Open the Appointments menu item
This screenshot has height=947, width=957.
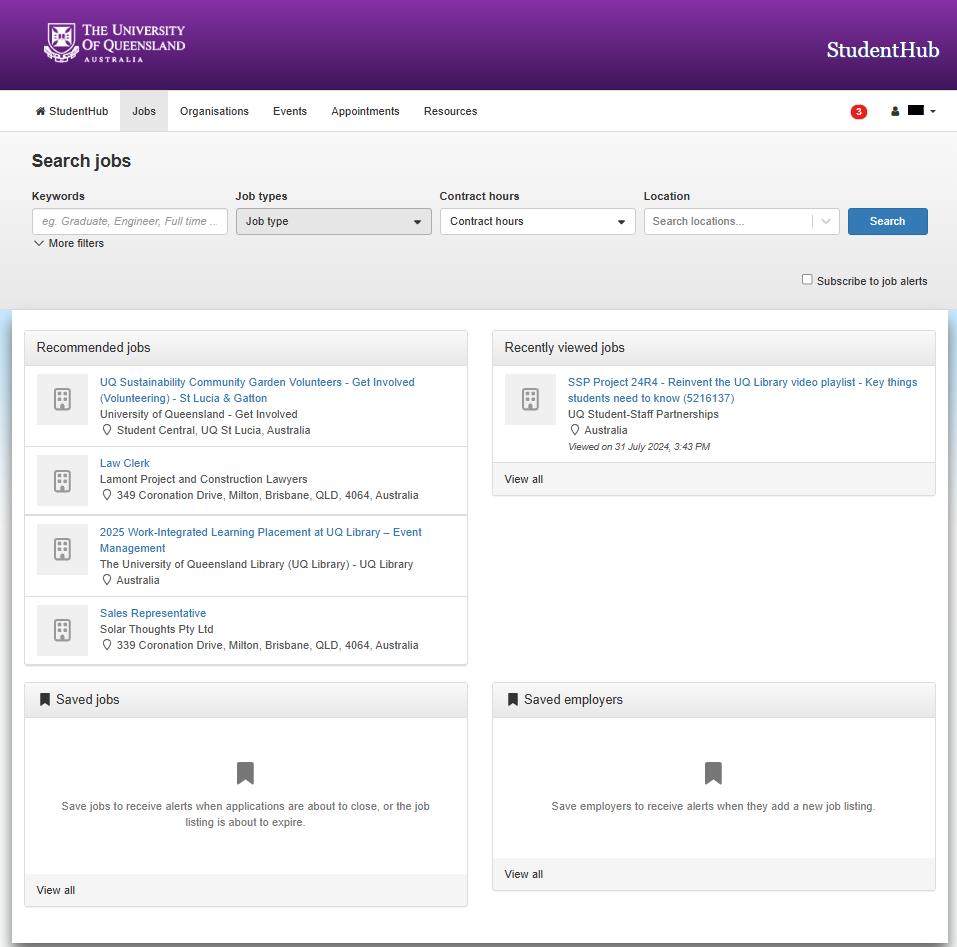[x=365, y=111]
